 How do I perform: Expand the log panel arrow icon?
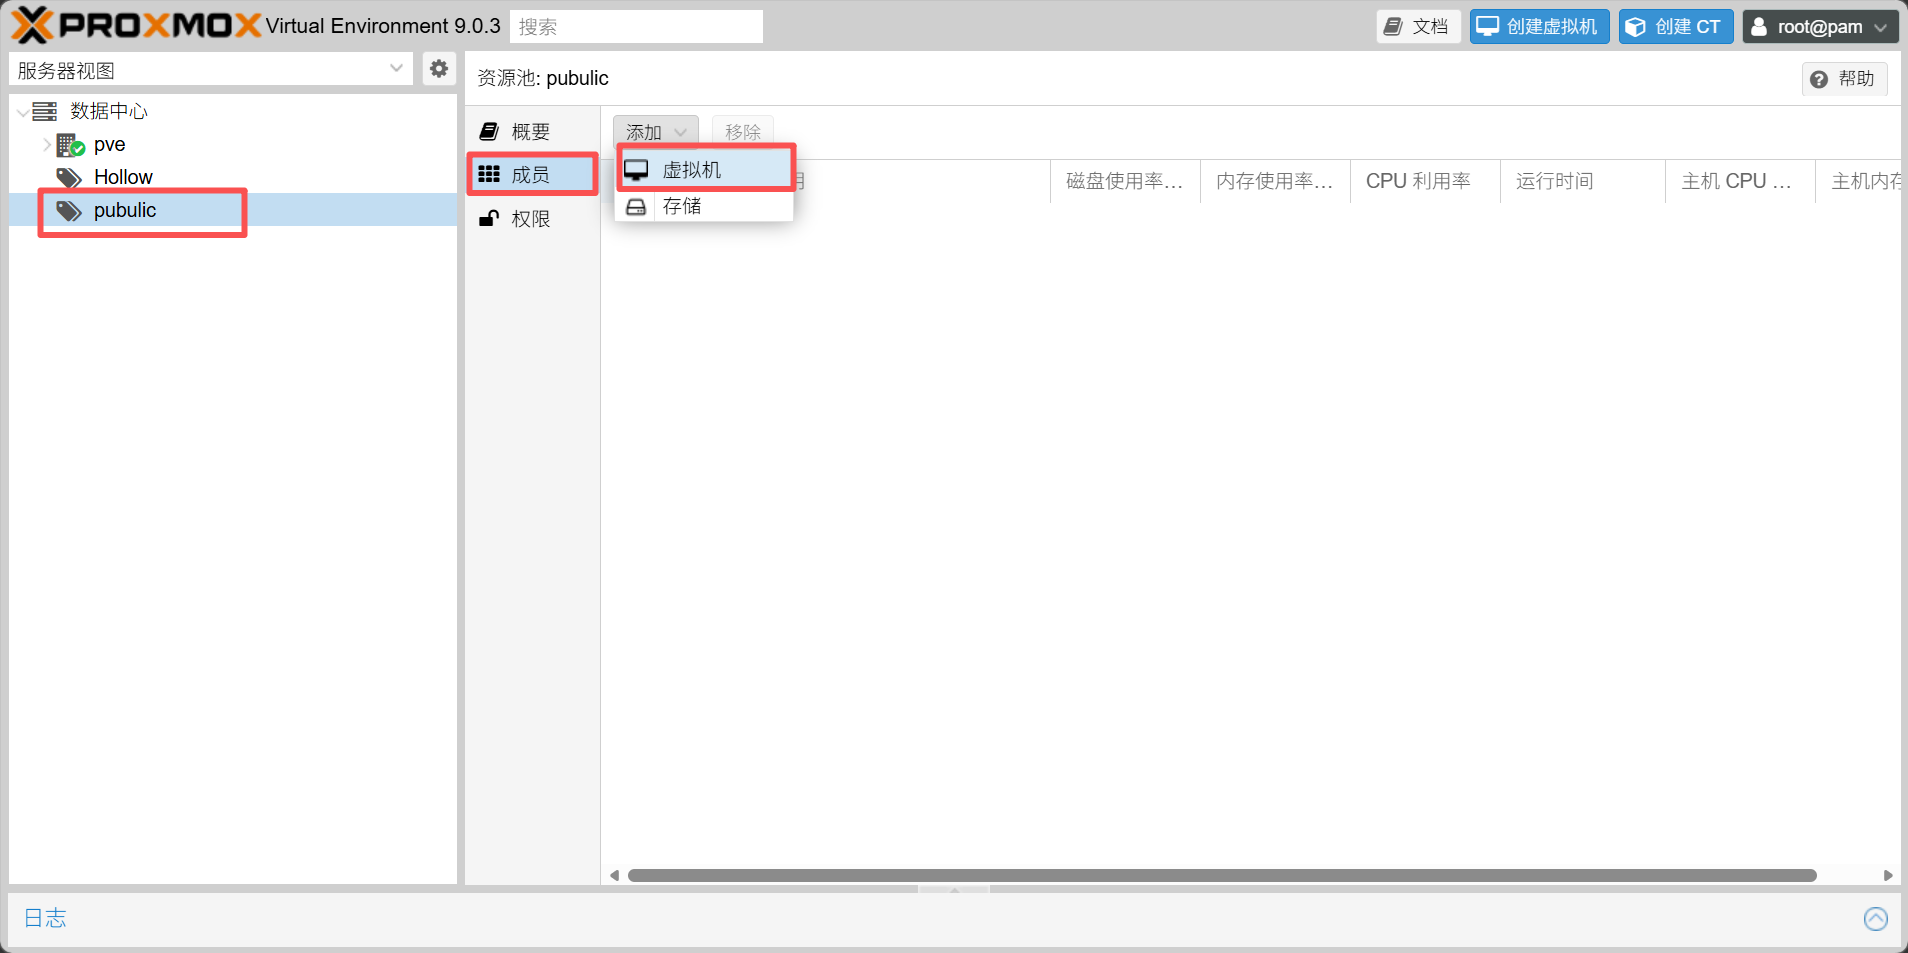pyautogui.click(x=1875, y=918)
